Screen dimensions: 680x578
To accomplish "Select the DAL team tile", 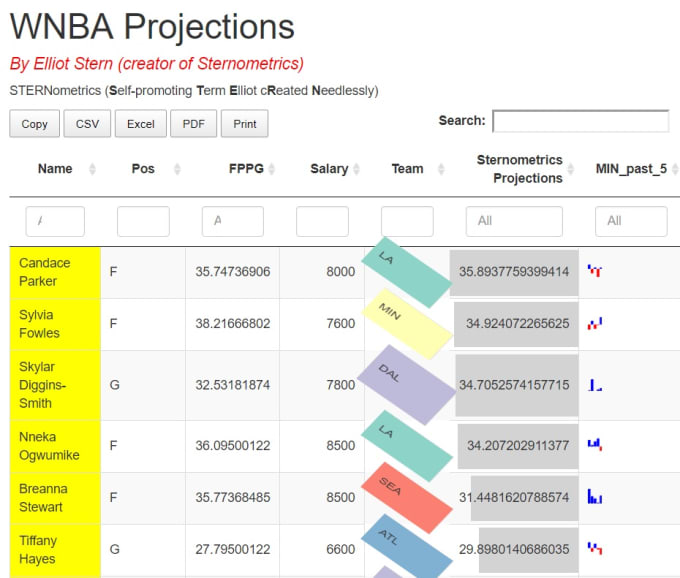I will (408, 385).
